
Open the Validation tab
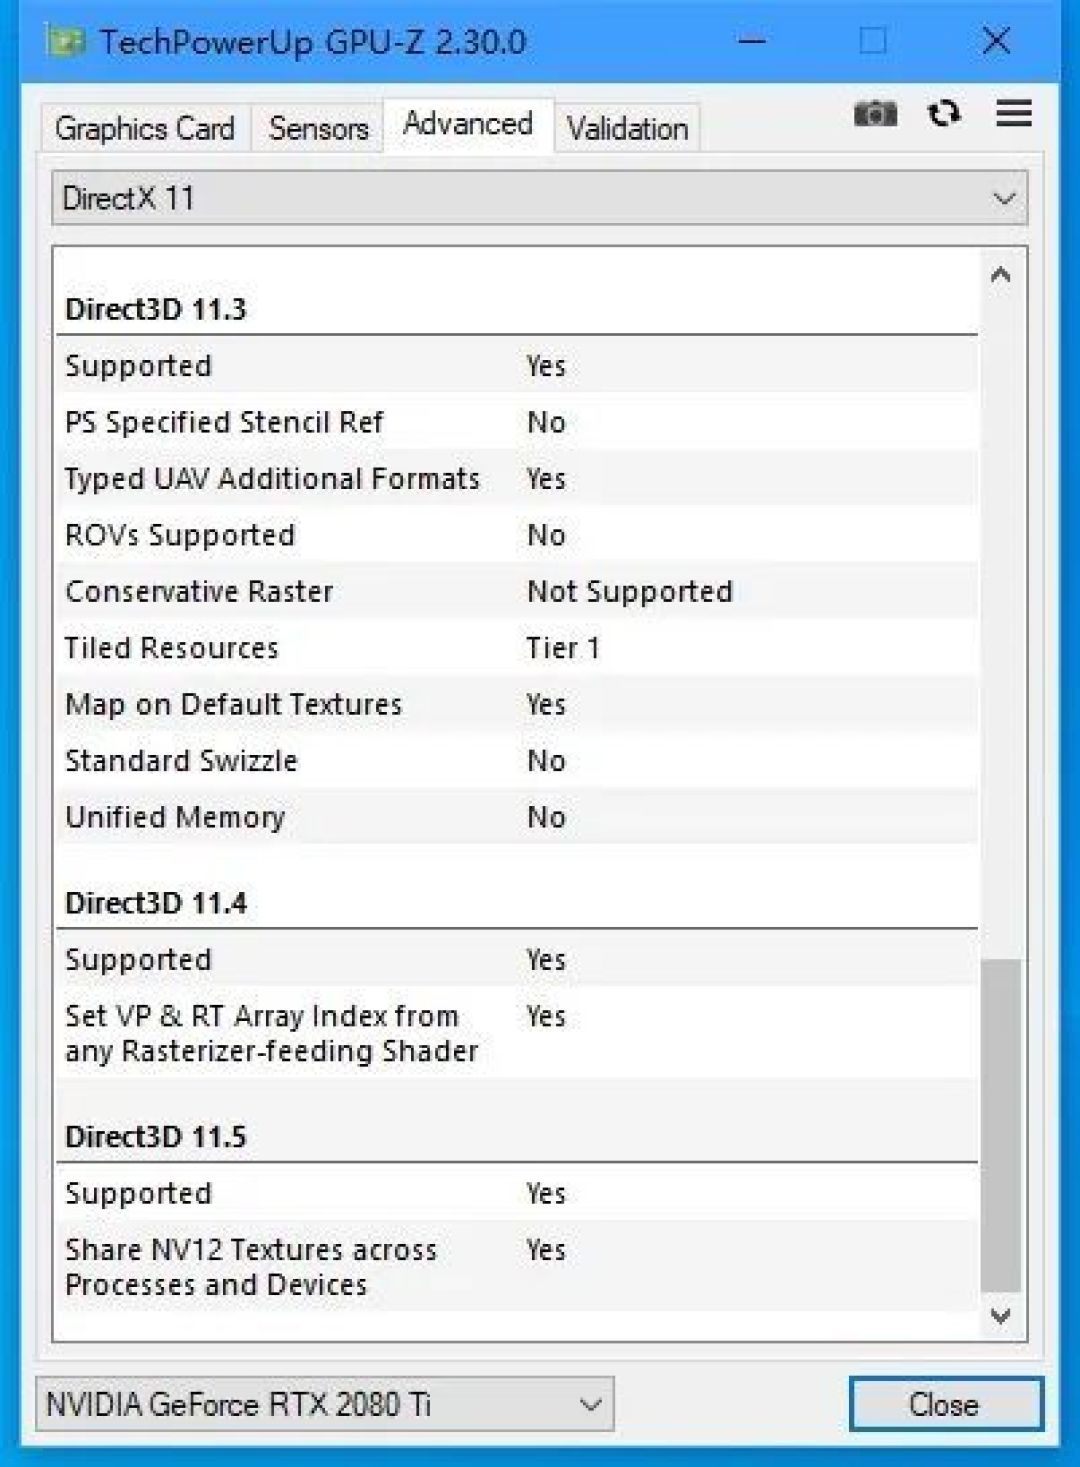click(x=626, y=128)
